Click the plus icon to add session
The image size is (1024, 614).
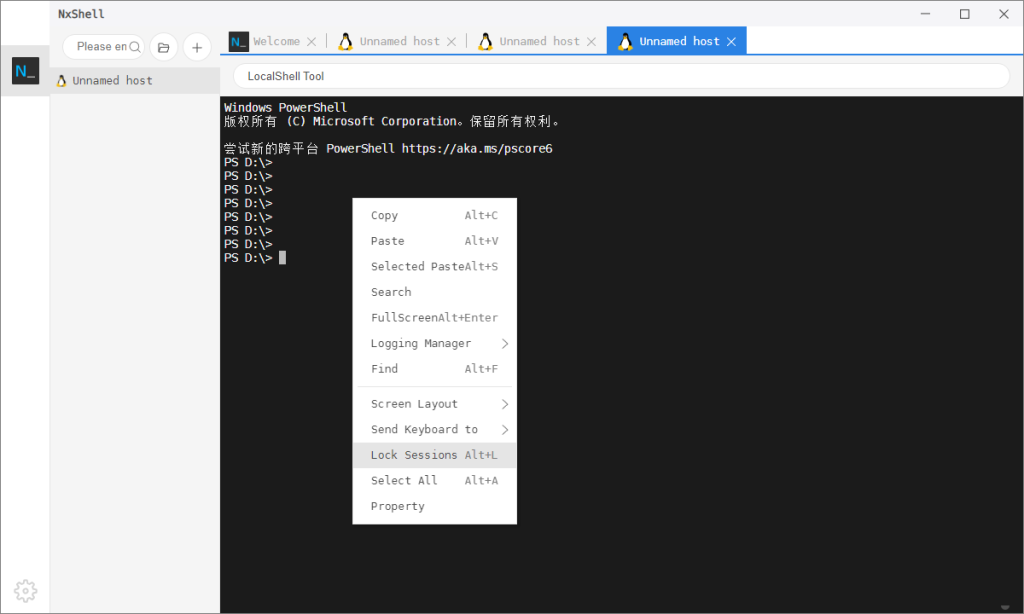pos(197,47)
